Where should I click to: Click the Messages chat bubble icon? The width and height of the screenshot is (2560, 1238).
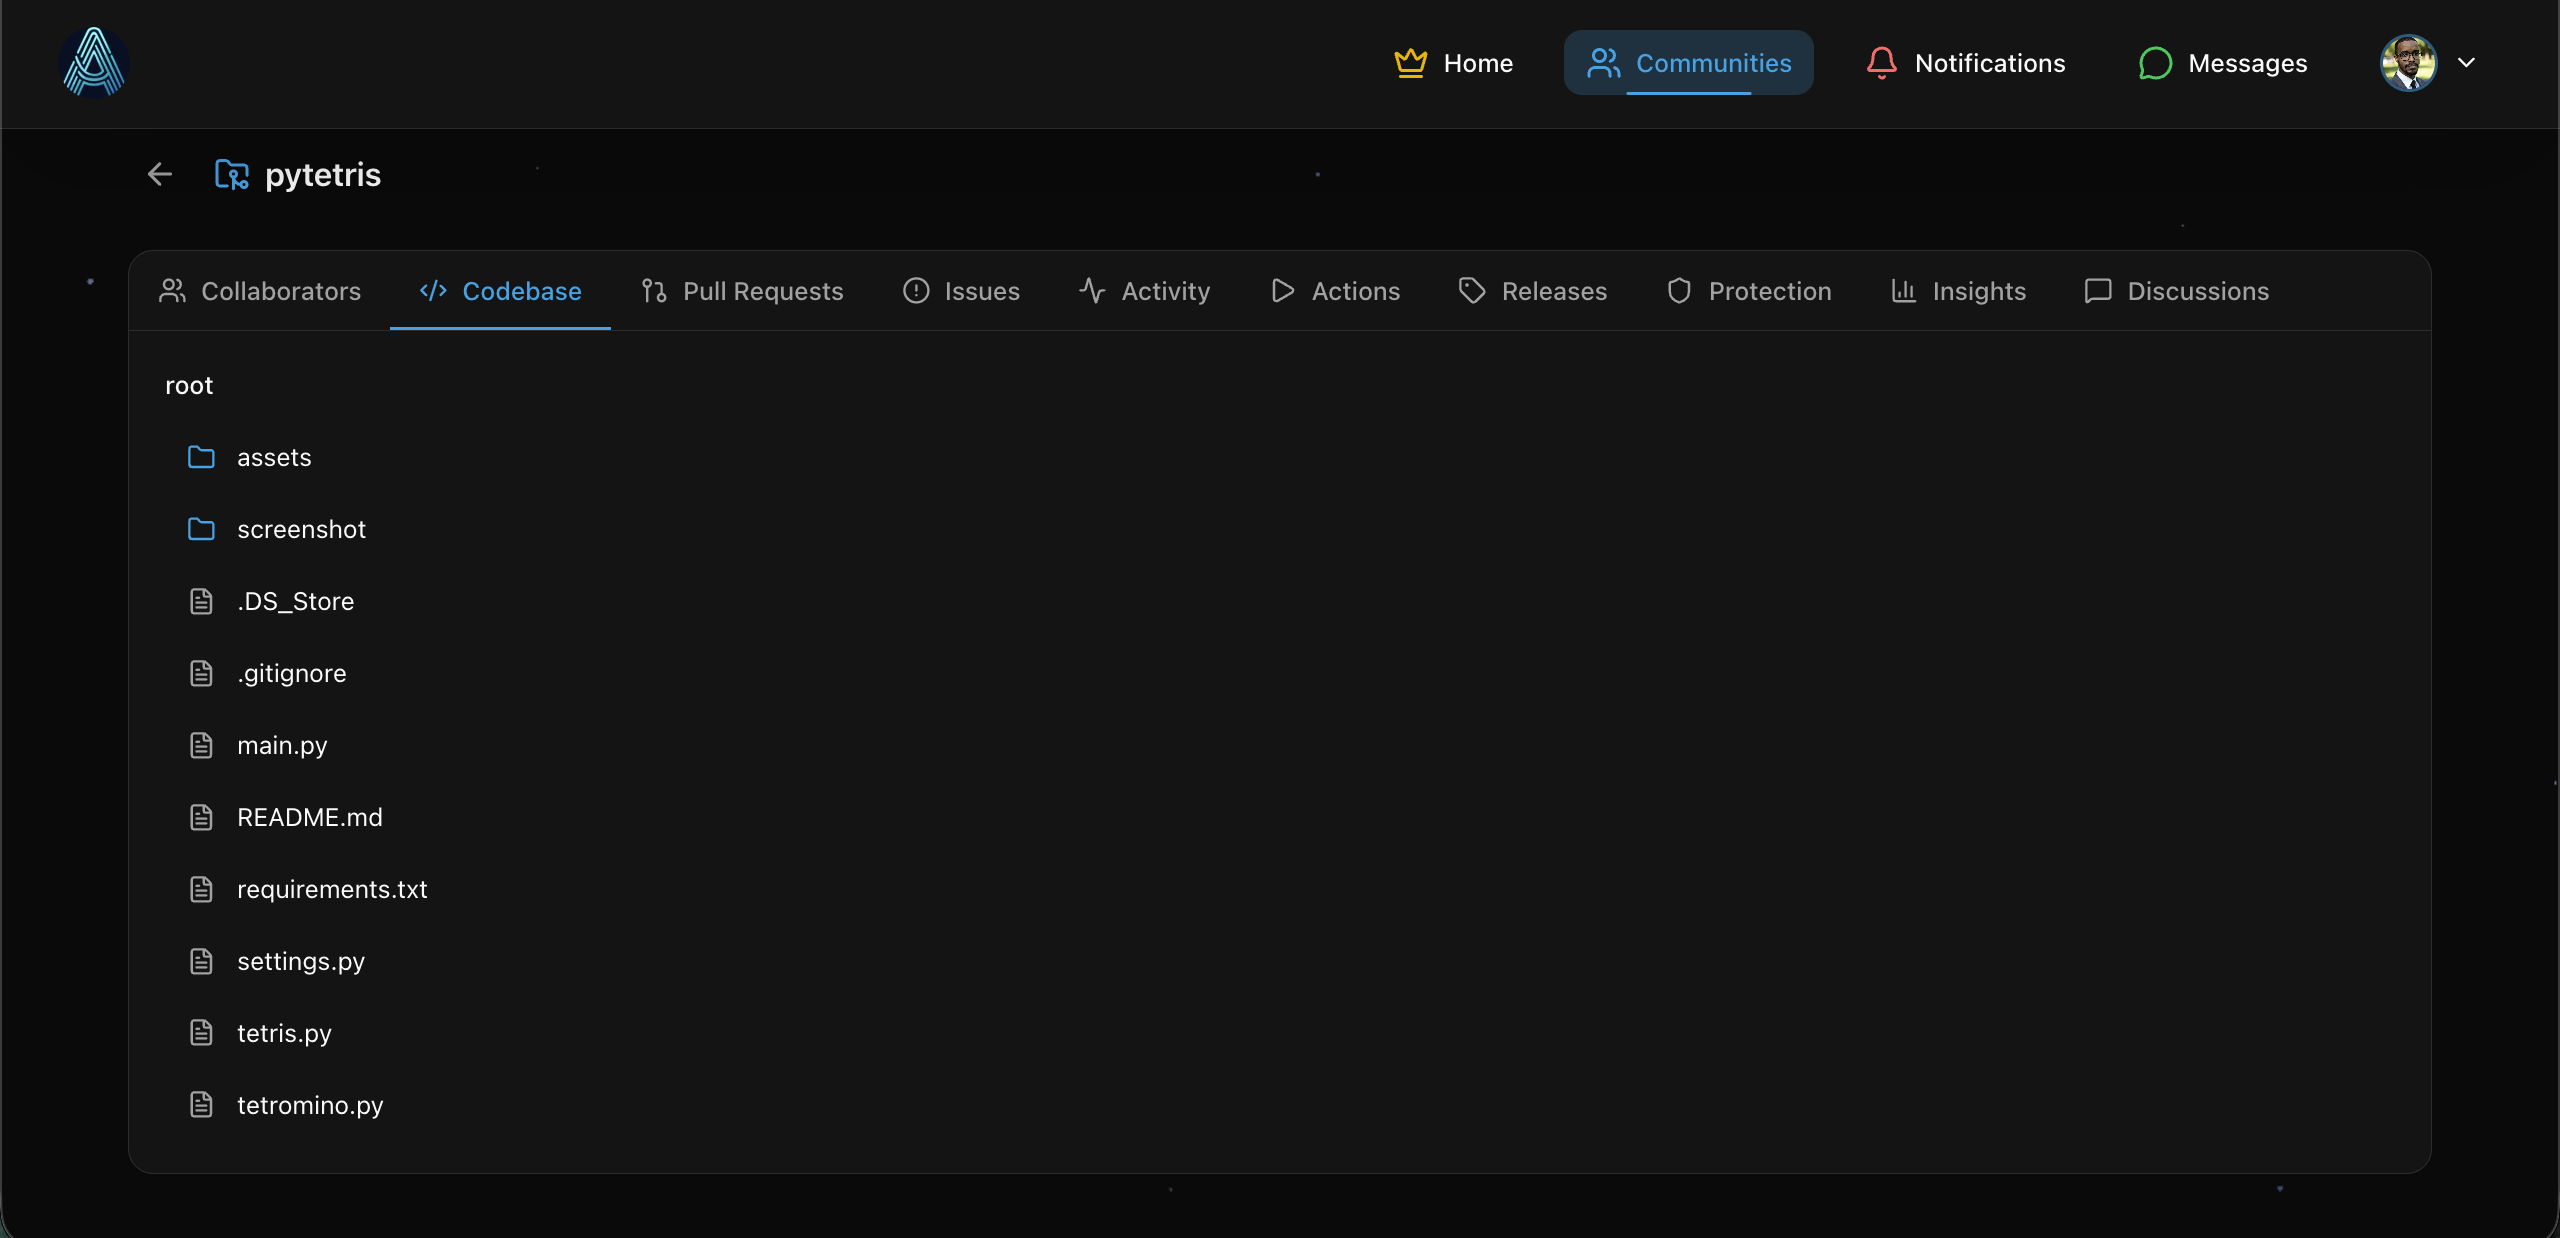point(2155,63)
